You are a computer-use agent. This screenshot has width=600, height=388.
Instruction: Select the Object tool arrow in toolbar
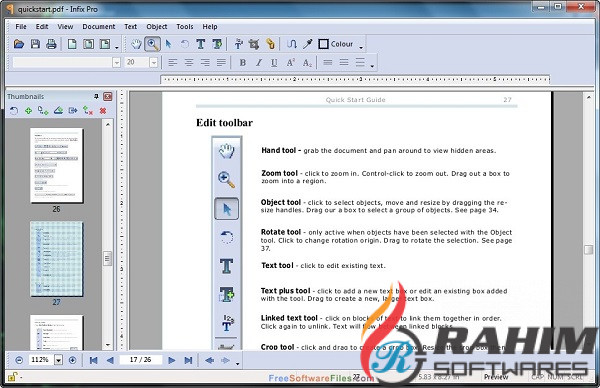168,44
